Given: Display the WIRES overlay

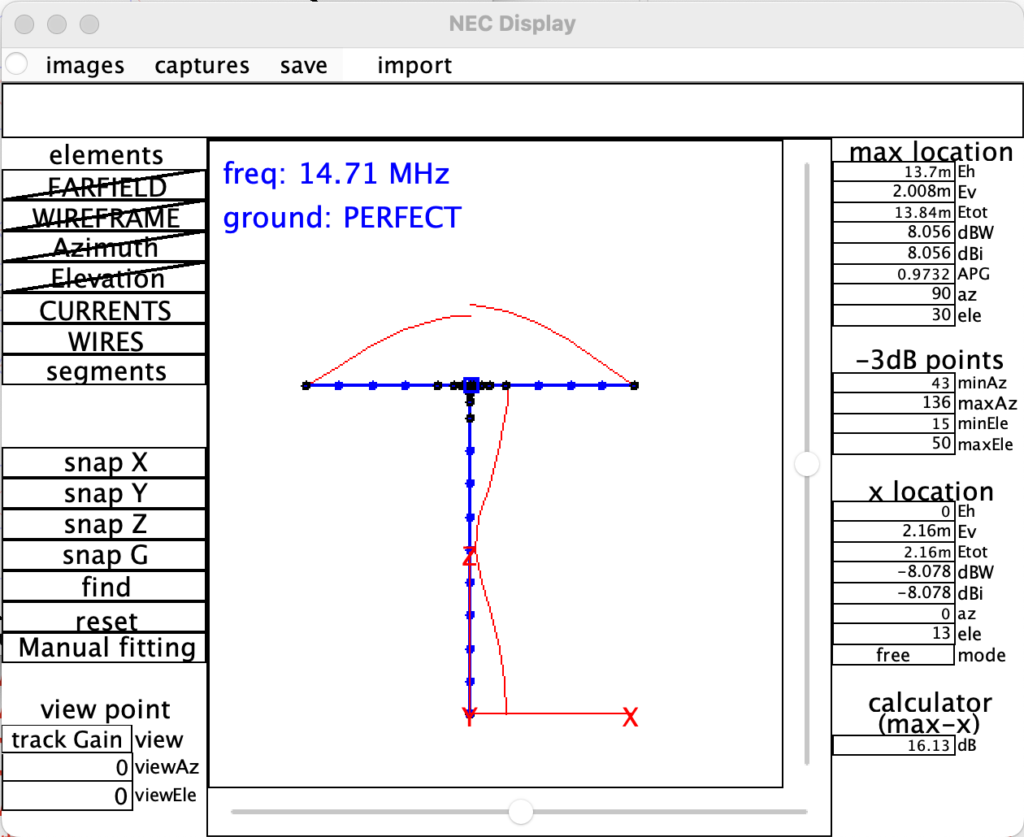Looking at the screenshot, I should pos(104,340).
